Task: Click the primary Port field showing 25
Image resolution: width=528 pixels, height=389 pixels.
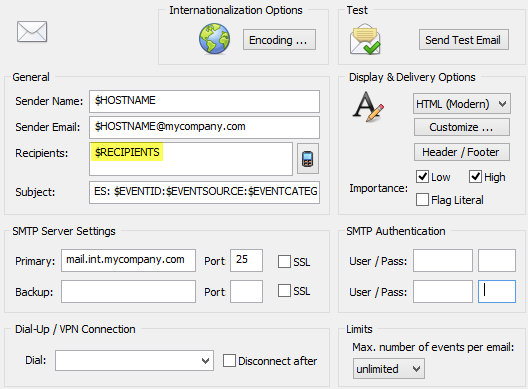Action: (x=246, y=260)
